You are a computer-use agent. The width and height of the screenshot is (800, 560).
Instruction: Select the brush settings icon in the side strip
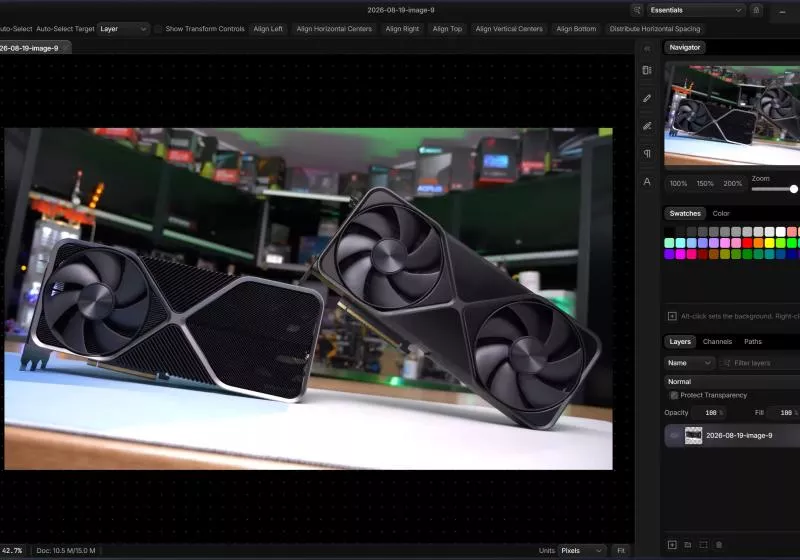[647, 126]
